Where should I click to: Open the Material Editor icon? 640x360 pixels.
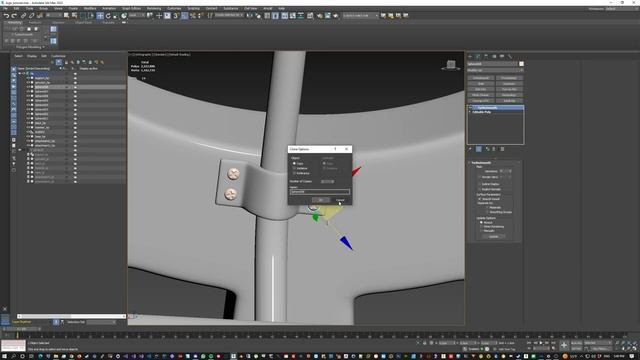pos(310,16)
